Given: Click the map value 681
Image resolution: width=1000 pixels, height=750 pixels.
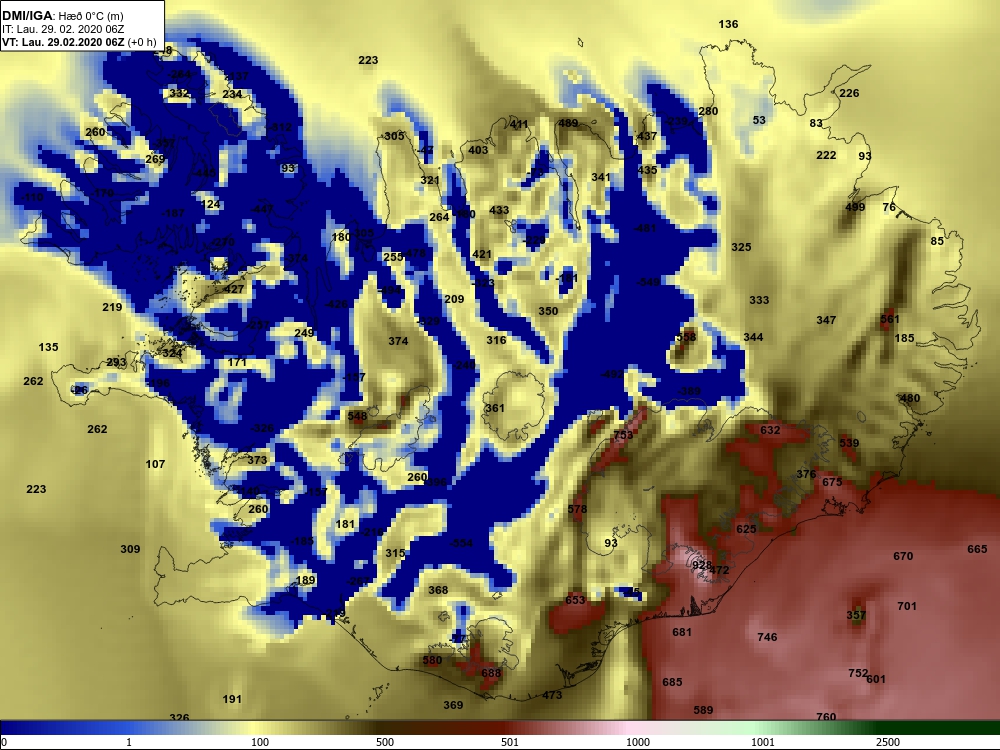Looking at the screenshot, I should (x=682, y=632).
